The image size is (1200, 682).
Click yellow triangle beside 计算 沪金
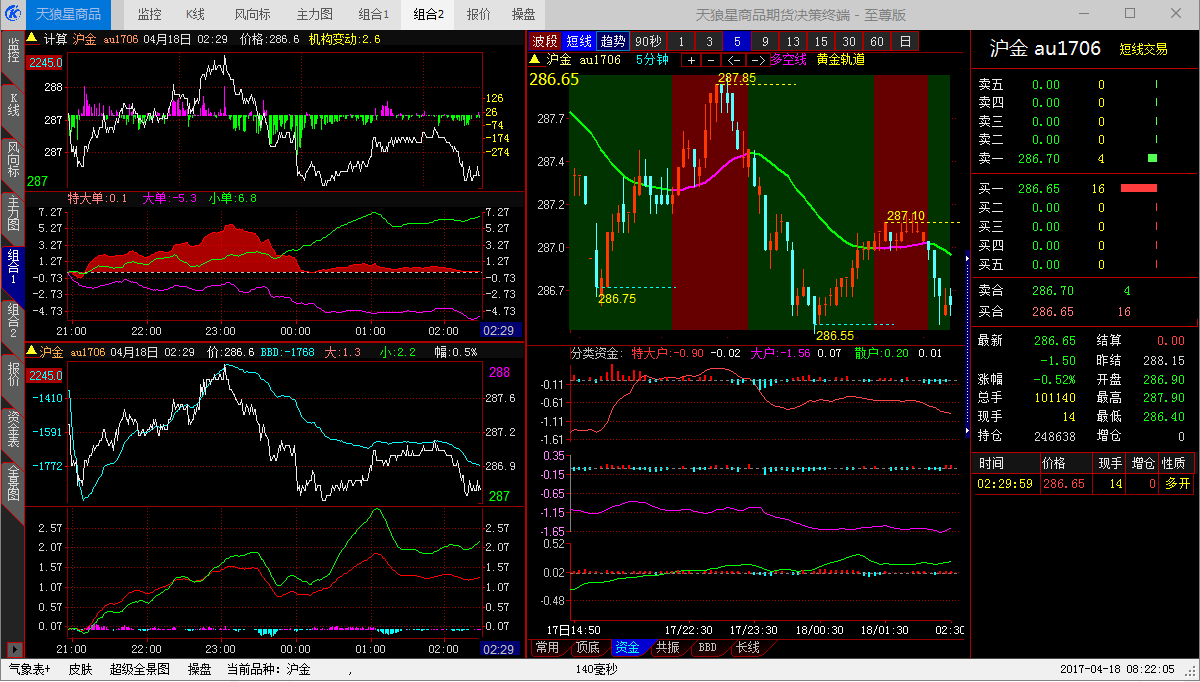tap(31, 39)
